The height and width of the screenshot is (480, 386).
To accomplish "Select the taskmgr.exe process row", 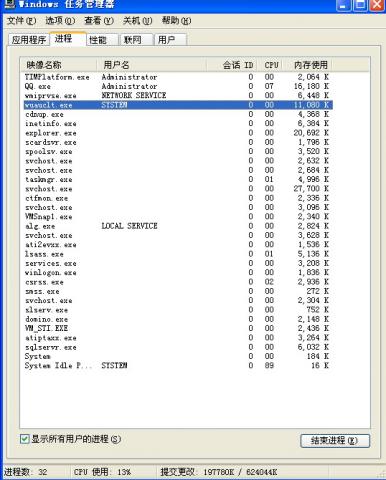I will click(178, 179).
